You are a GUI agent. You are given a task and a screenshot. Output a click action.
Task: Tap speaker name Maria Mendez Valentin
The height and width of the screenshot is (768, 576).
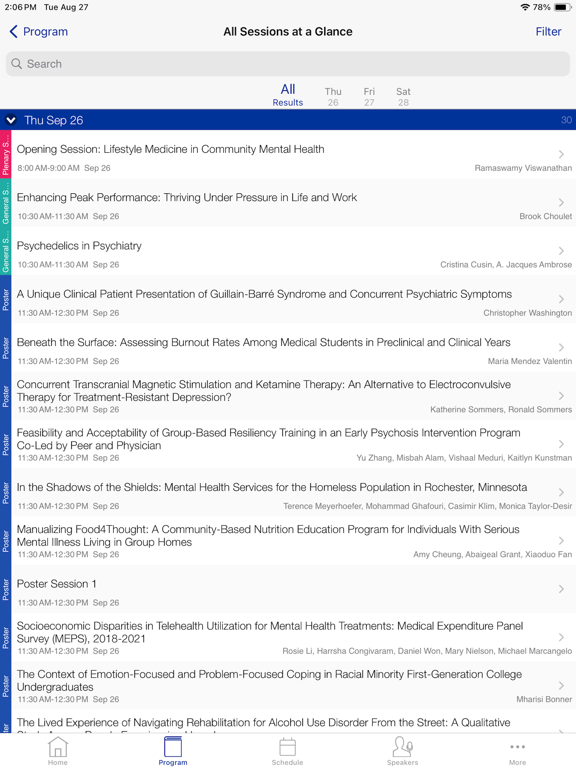[x=530, y=361]
